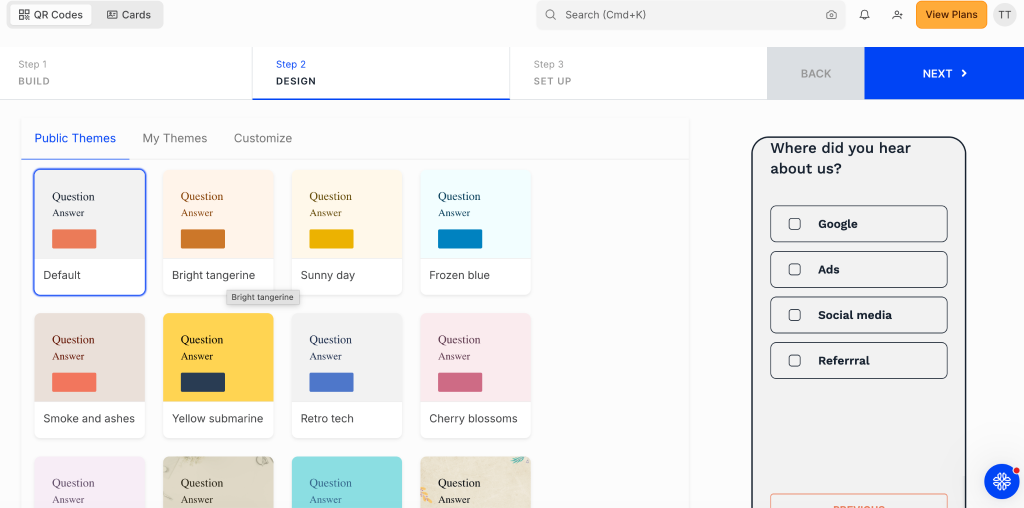
Task: Go to Step 3 Set Up
Action: (638, 73)
